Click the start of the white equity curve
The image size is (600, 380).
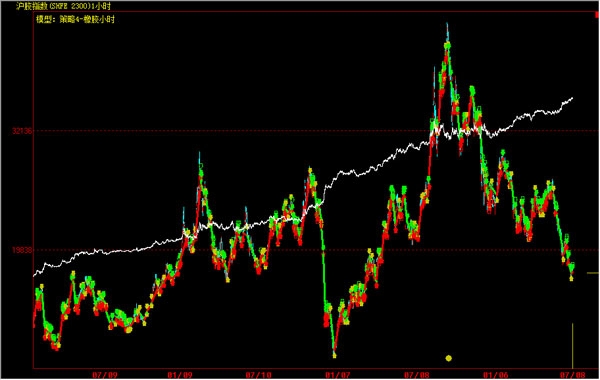click(x=34, y=274)
